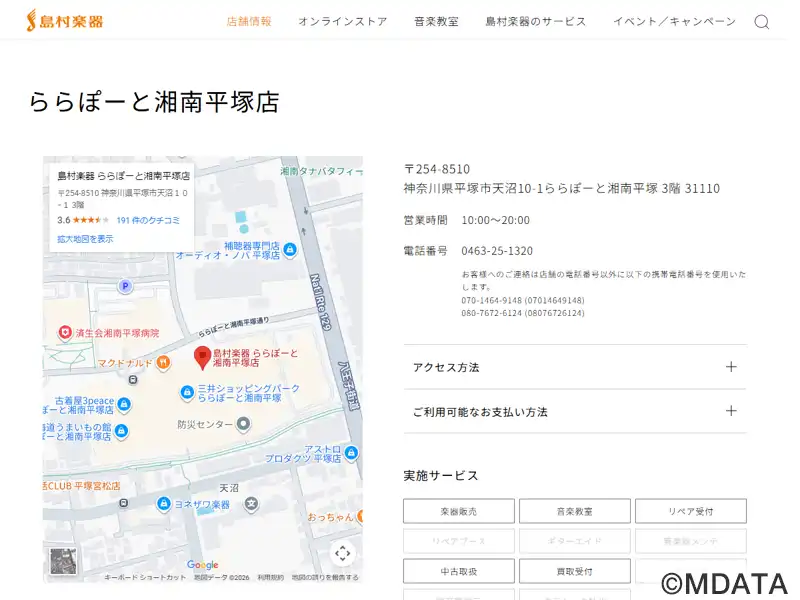Click the school marker near 天沼
Screen dimensions: 800x600
251,505
